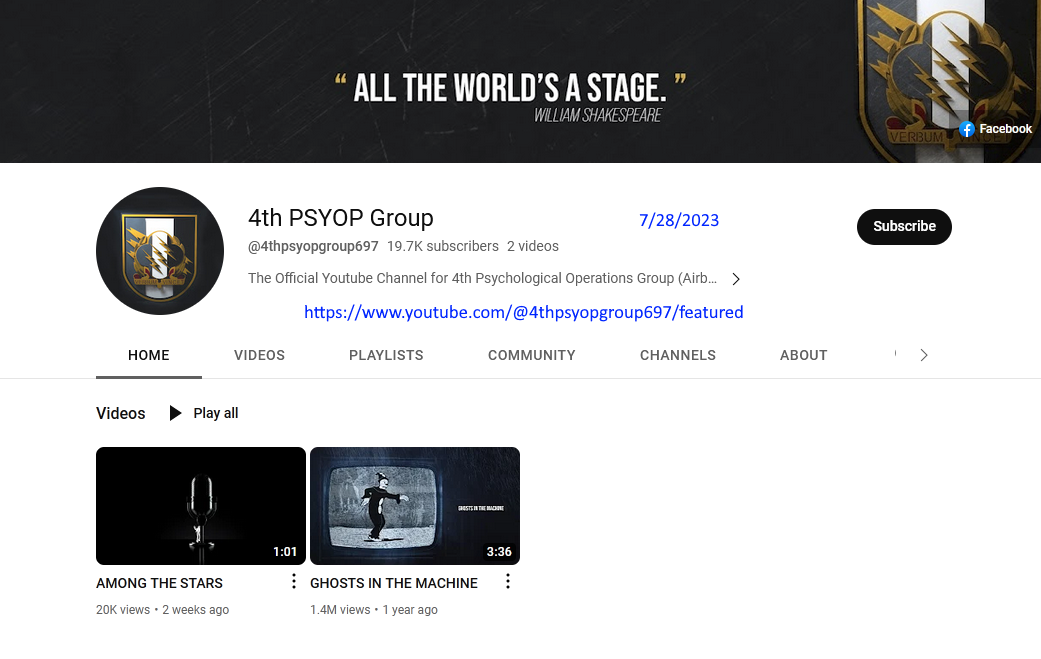Show more tabs with the right arrow
The height and width of the screenshot is (659, 1041).
click(x=923, y=355)
